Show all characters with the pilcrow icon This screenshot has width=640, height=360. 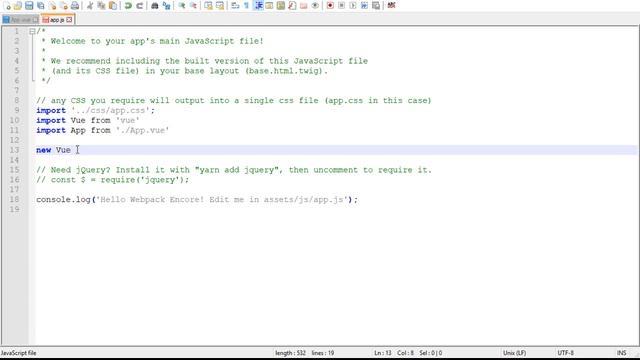(247, 5)
